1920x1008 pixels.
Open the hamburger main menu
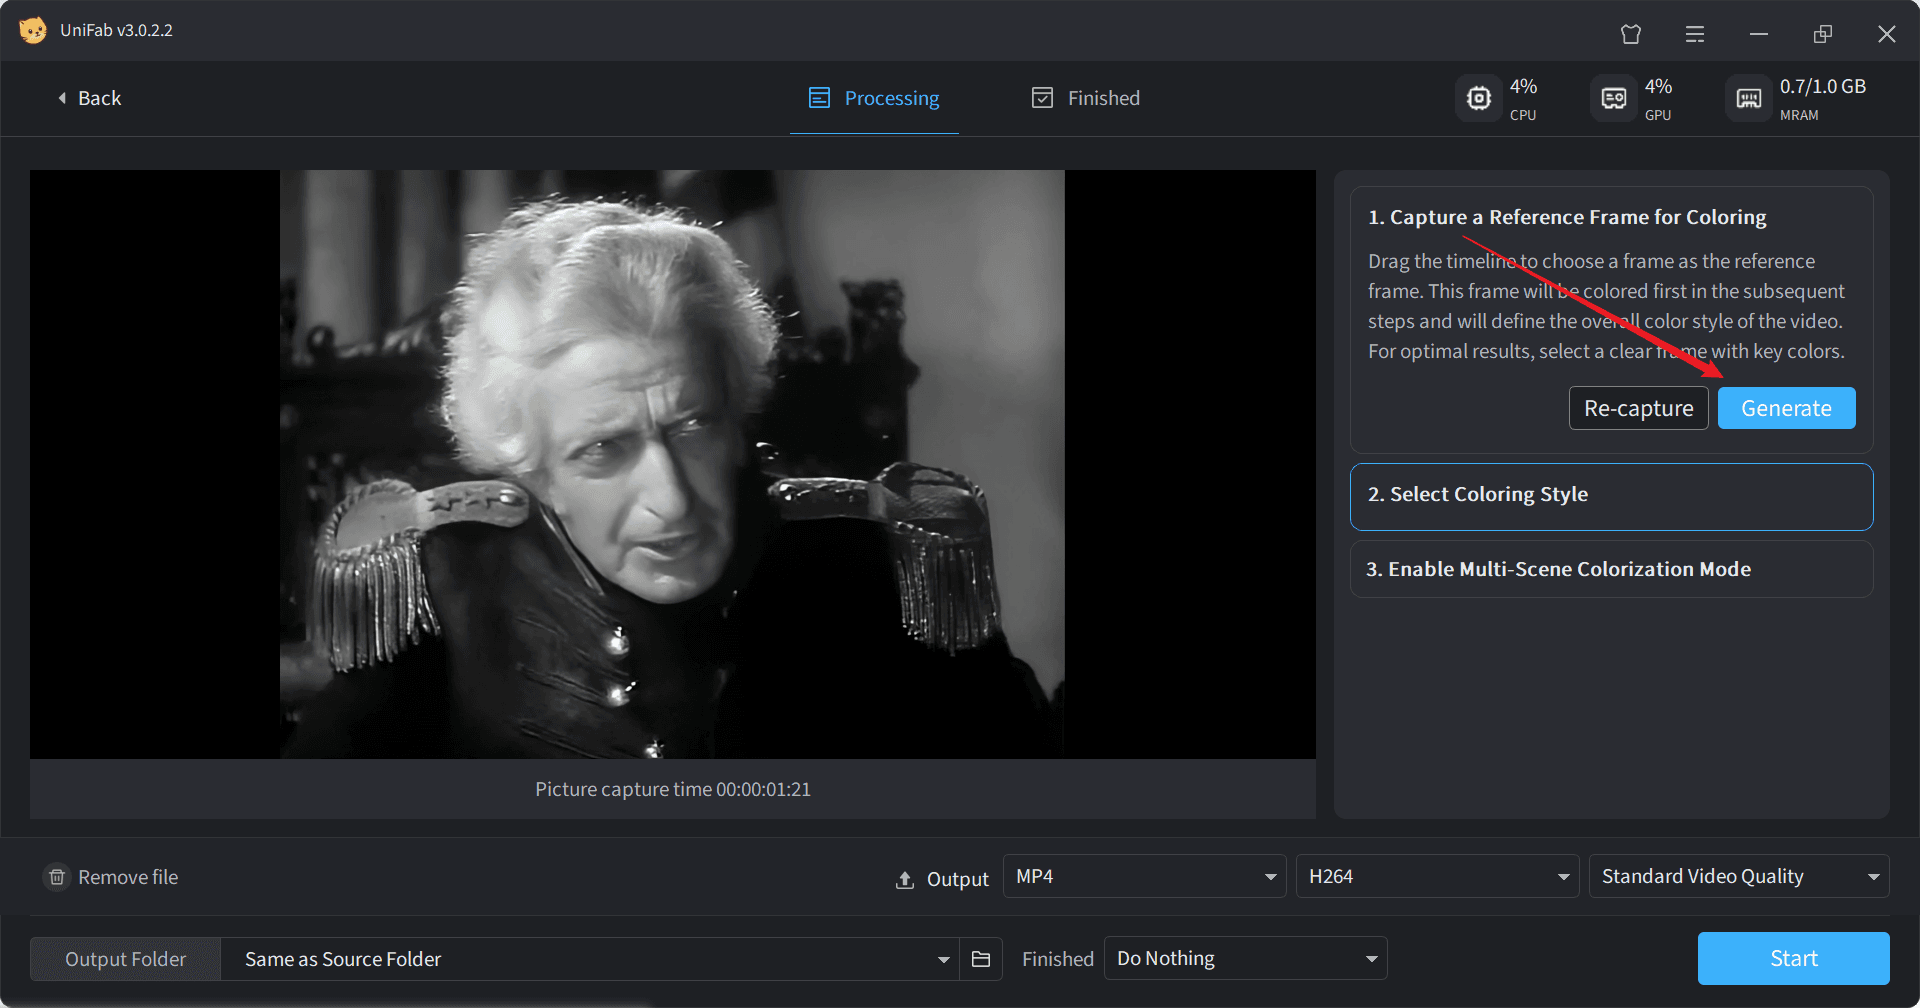click(x=1695, y=34)
